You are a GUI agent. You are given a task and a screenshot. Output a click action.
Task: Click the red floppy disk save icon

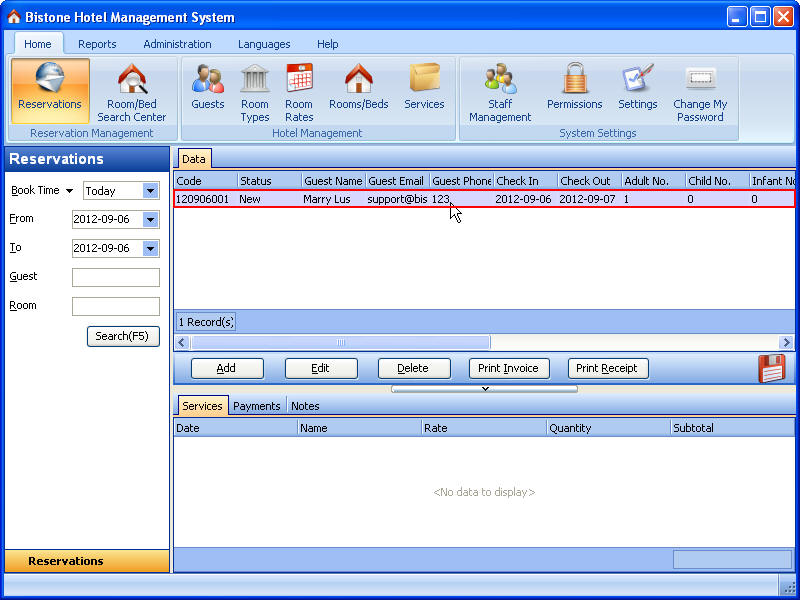pos(772,368)
